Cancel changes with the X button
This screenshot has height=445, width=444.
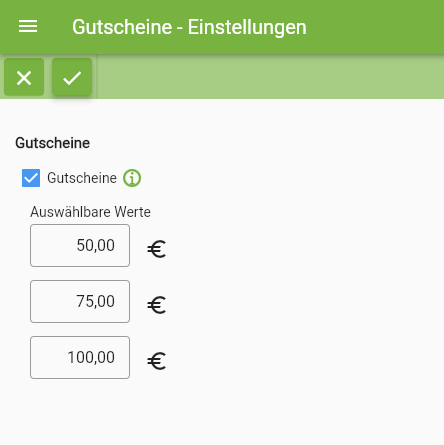[24, 77]
